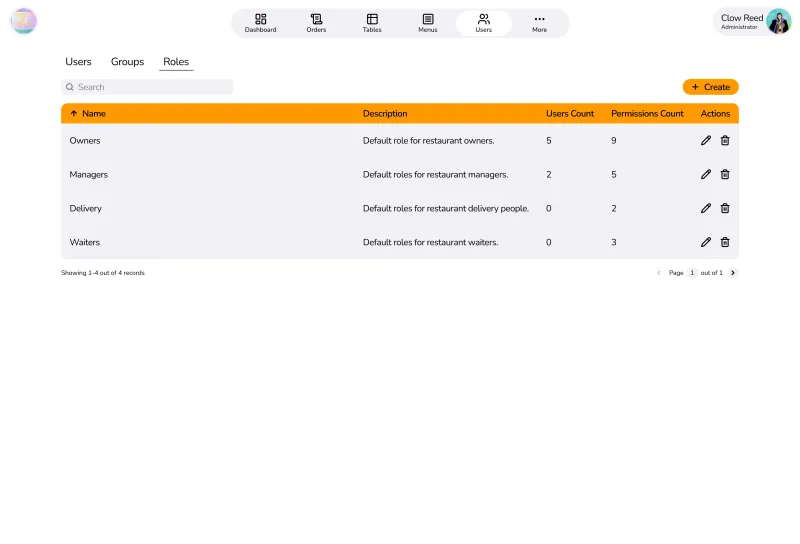Navigate to the Menus section

tap(428, 23)
